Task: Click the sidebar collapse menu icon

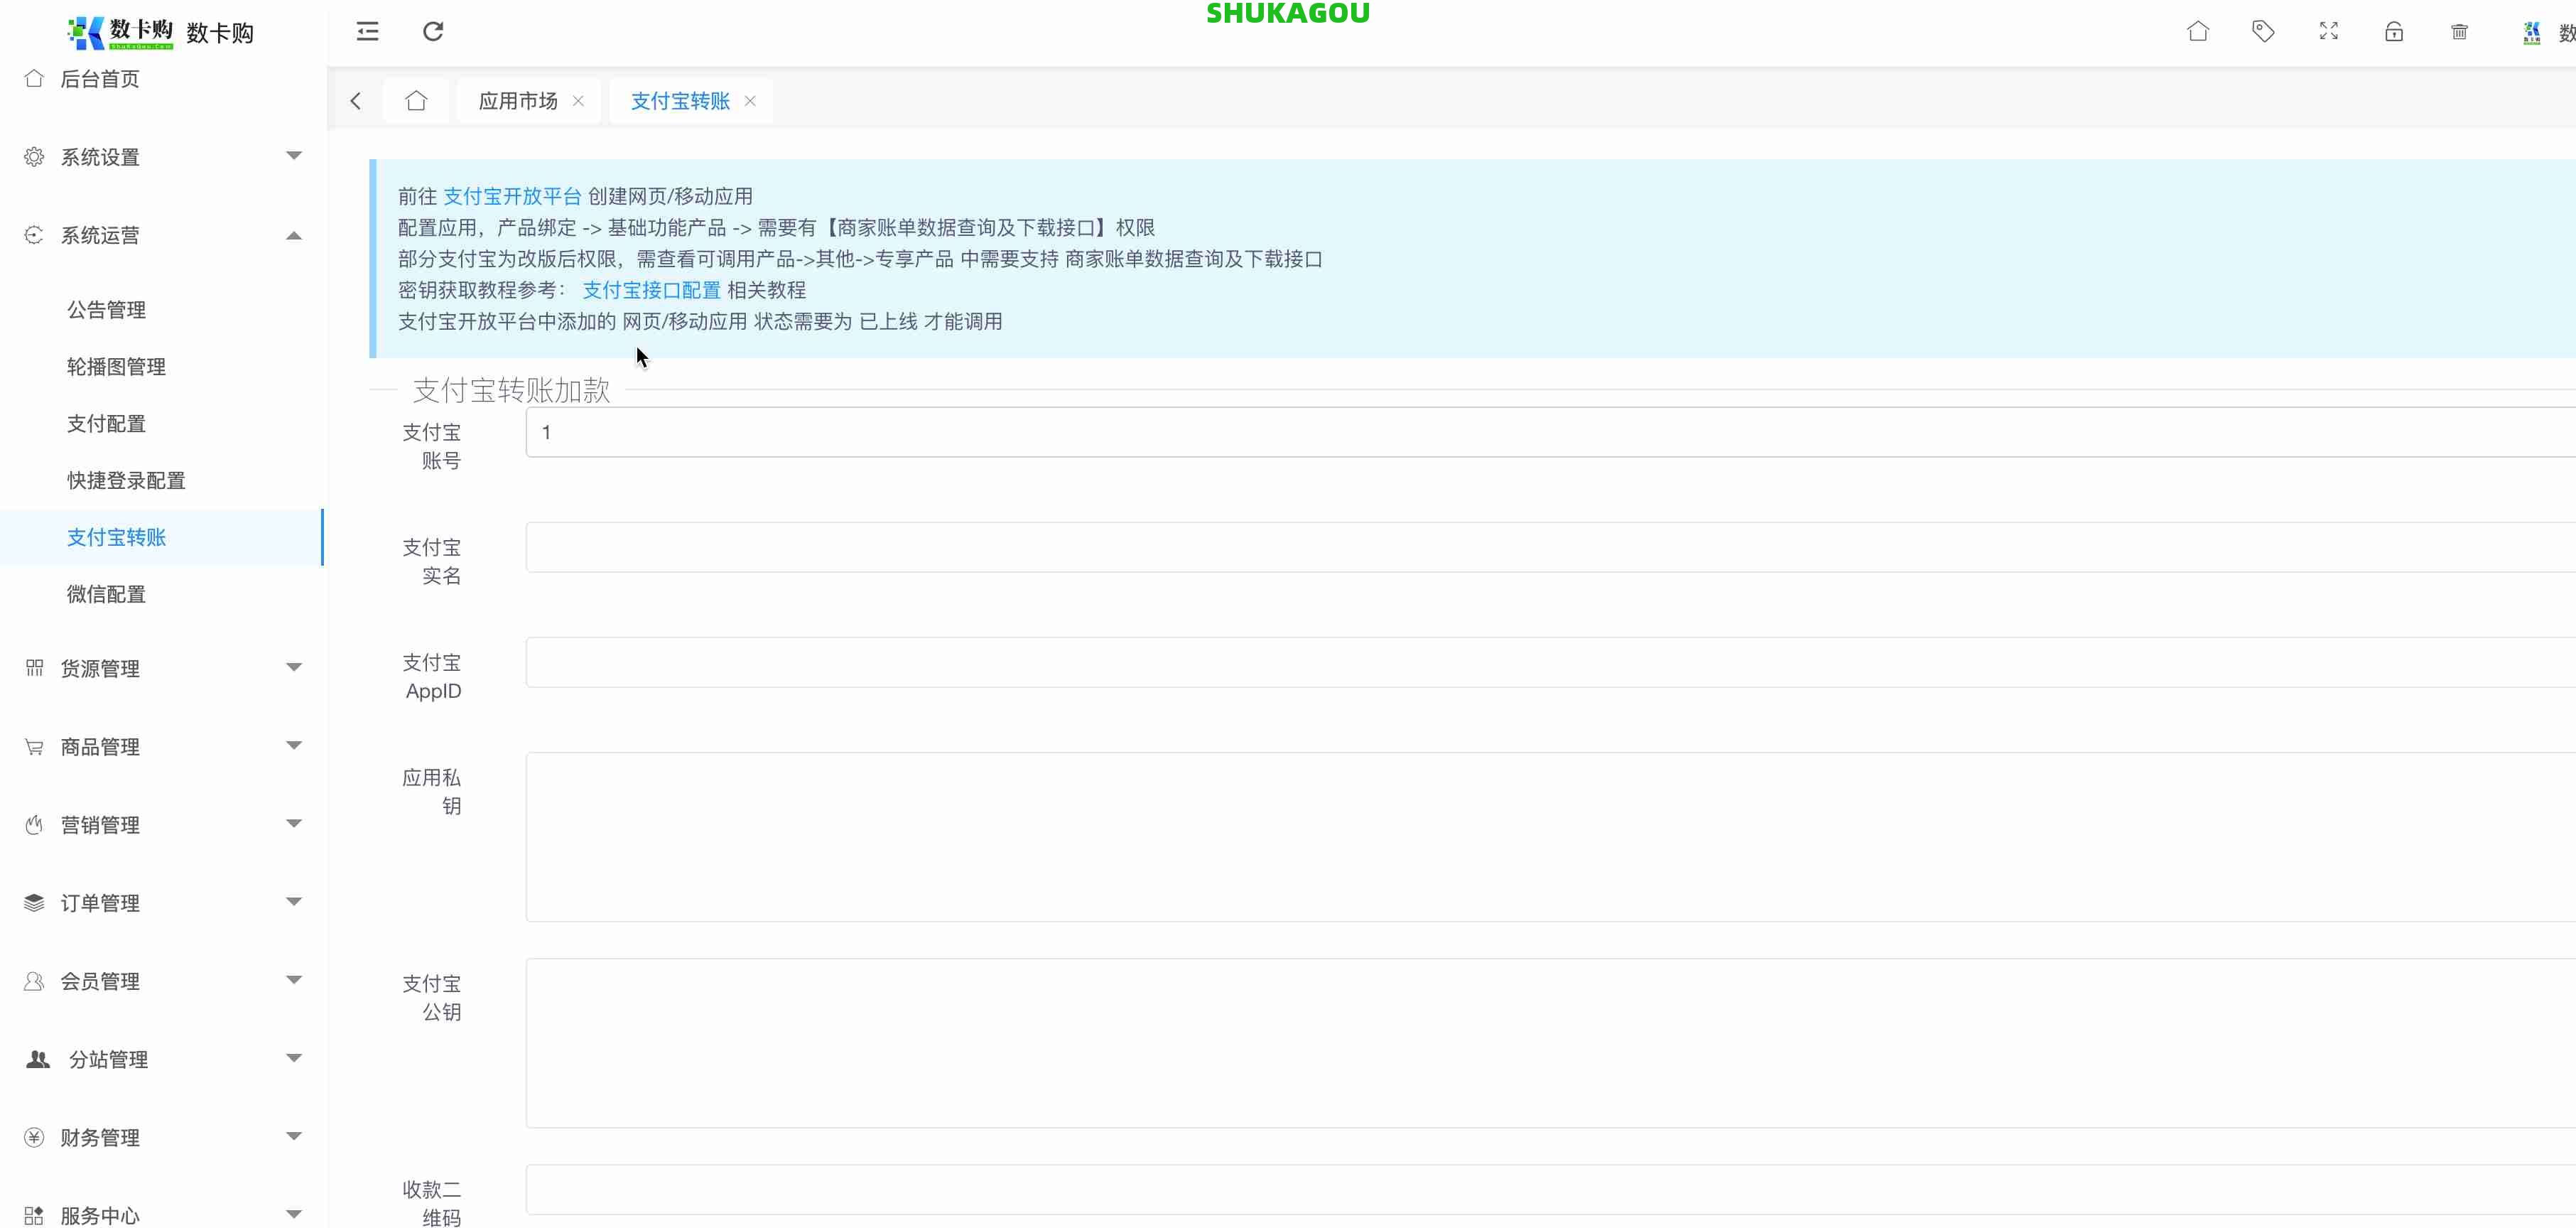Action: coord(367,32)
